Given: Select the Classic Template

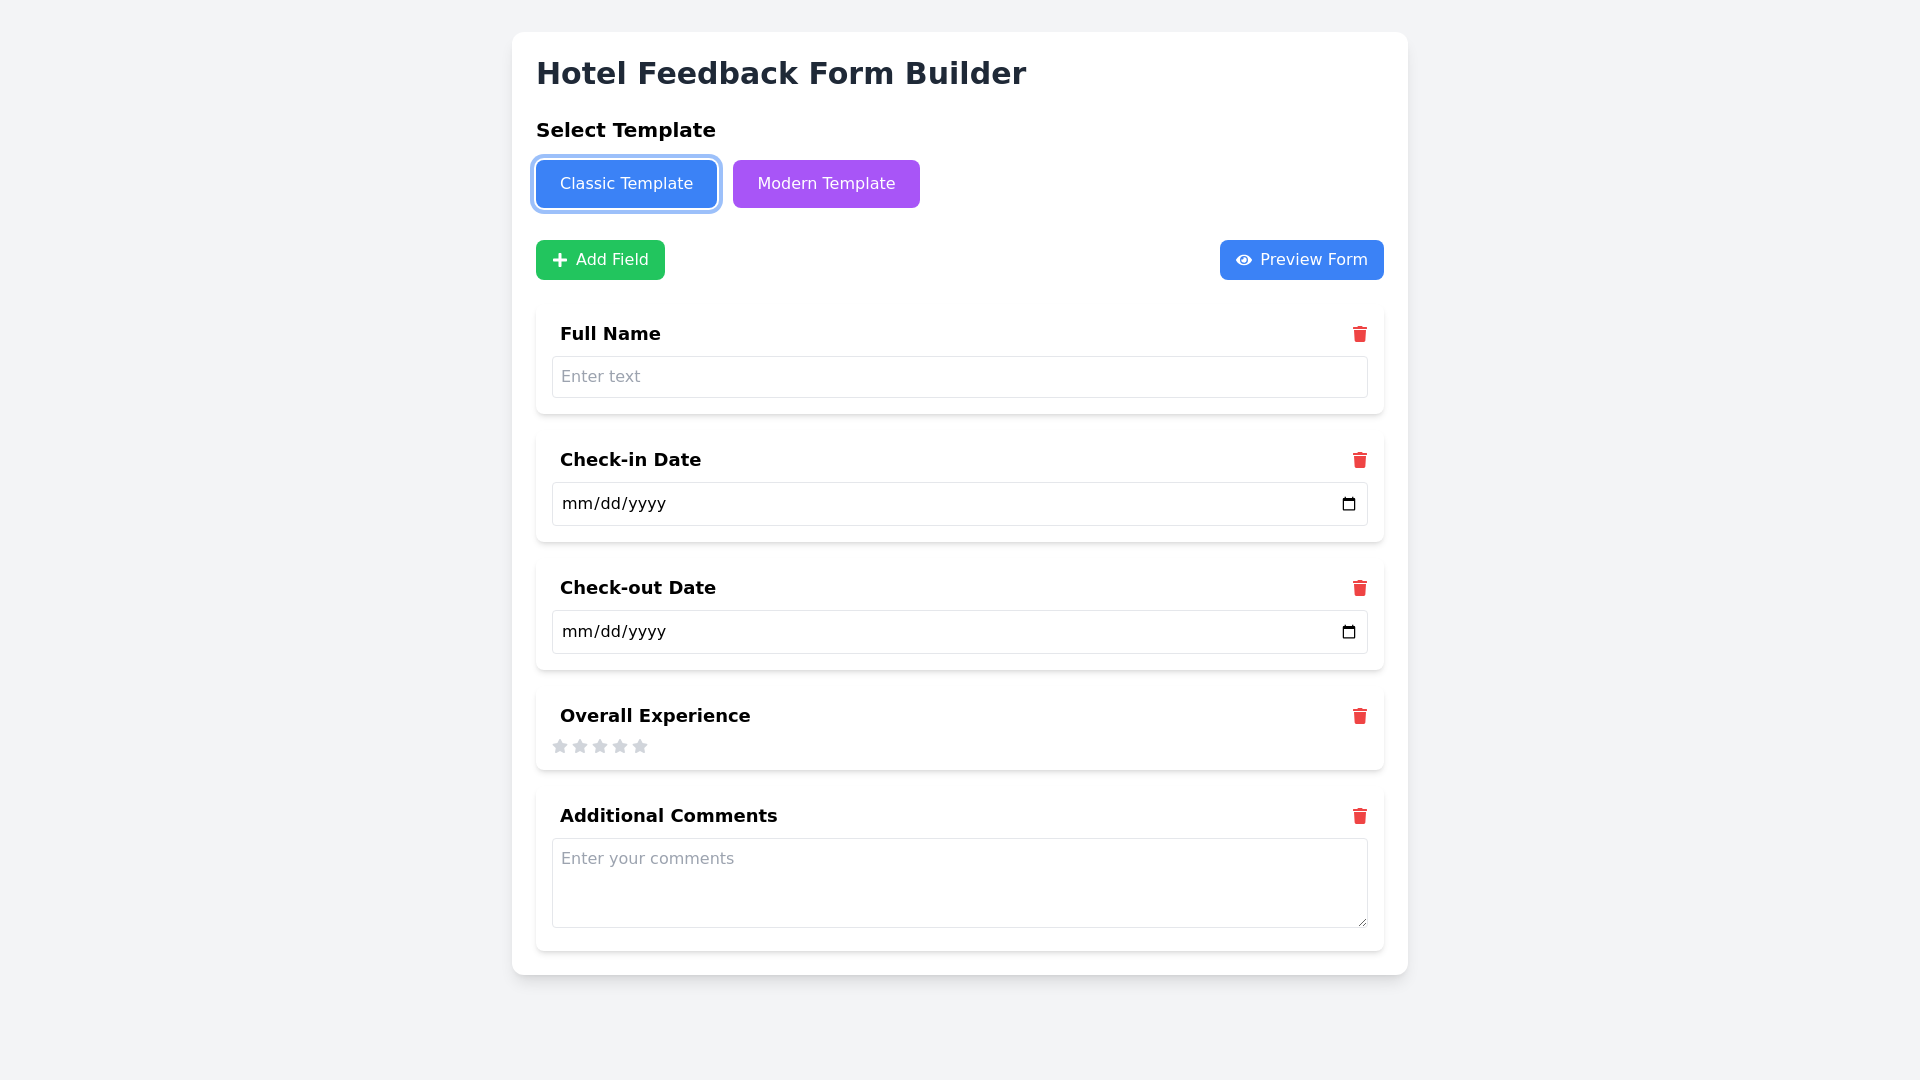Looking at the screenshot, I should [626, 183].
